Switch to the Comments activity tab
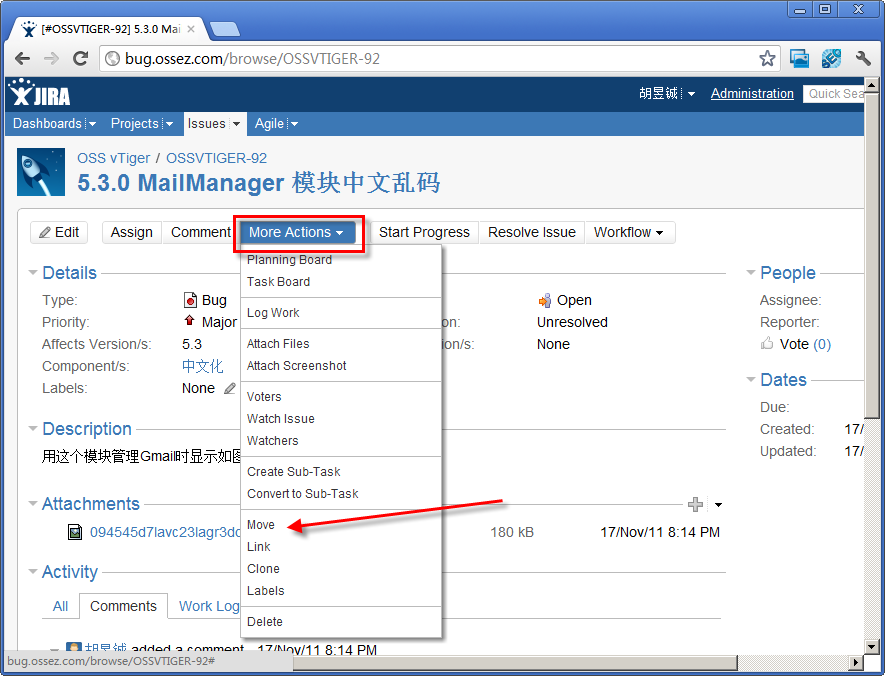Image resolution: width=885 pixels, height=676 pixels. 124,607
